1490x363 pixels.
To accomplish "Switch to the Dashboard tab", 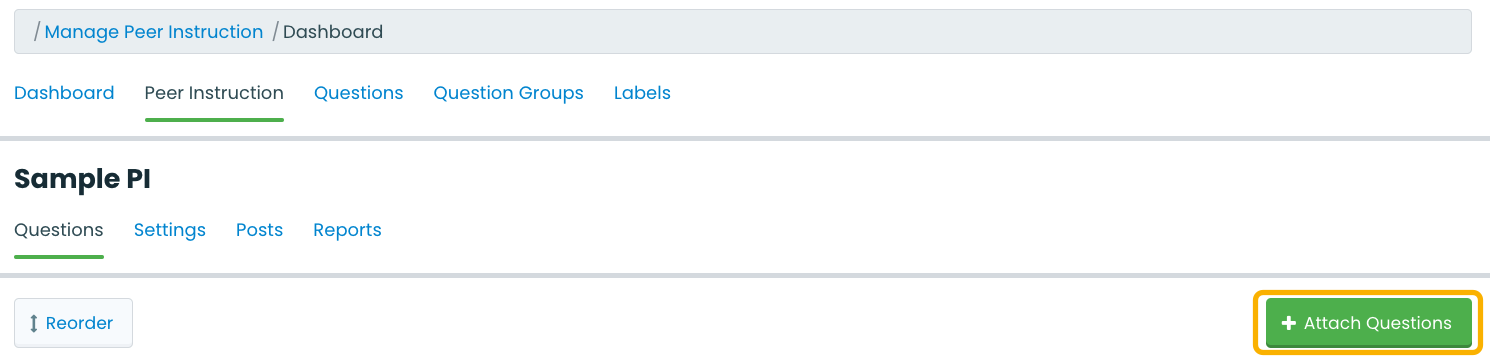I will 64,93.
